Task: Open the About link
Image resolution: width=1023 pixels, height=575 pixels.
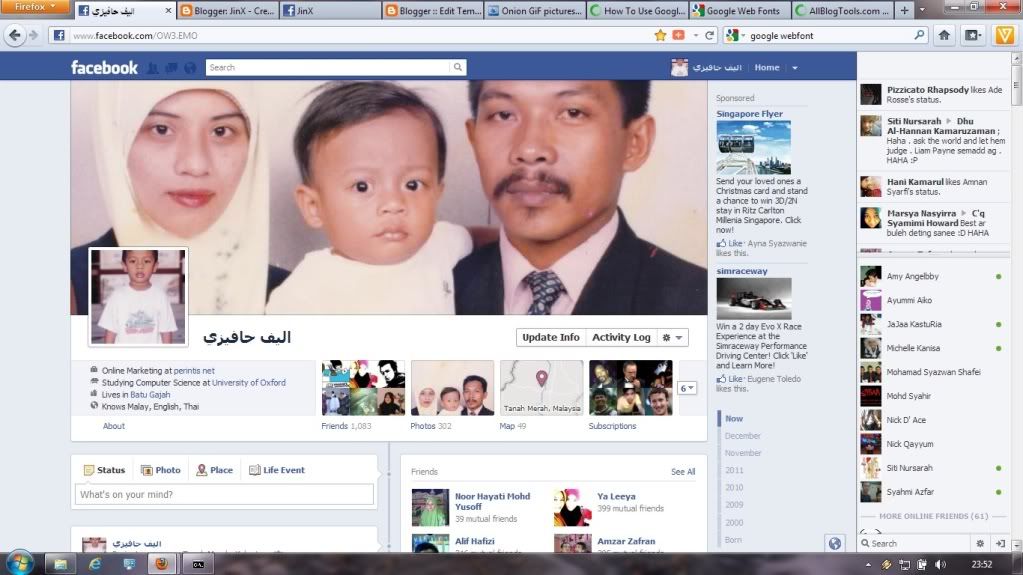Action: coord(114,426)
